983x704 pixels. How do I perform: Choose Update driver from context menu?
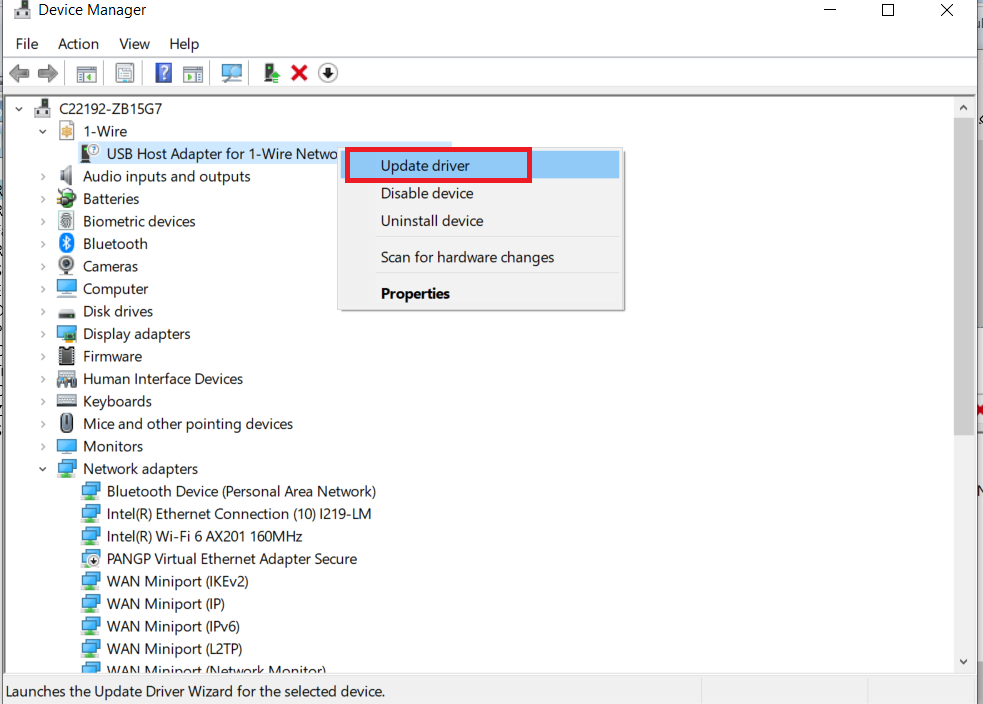425,166
